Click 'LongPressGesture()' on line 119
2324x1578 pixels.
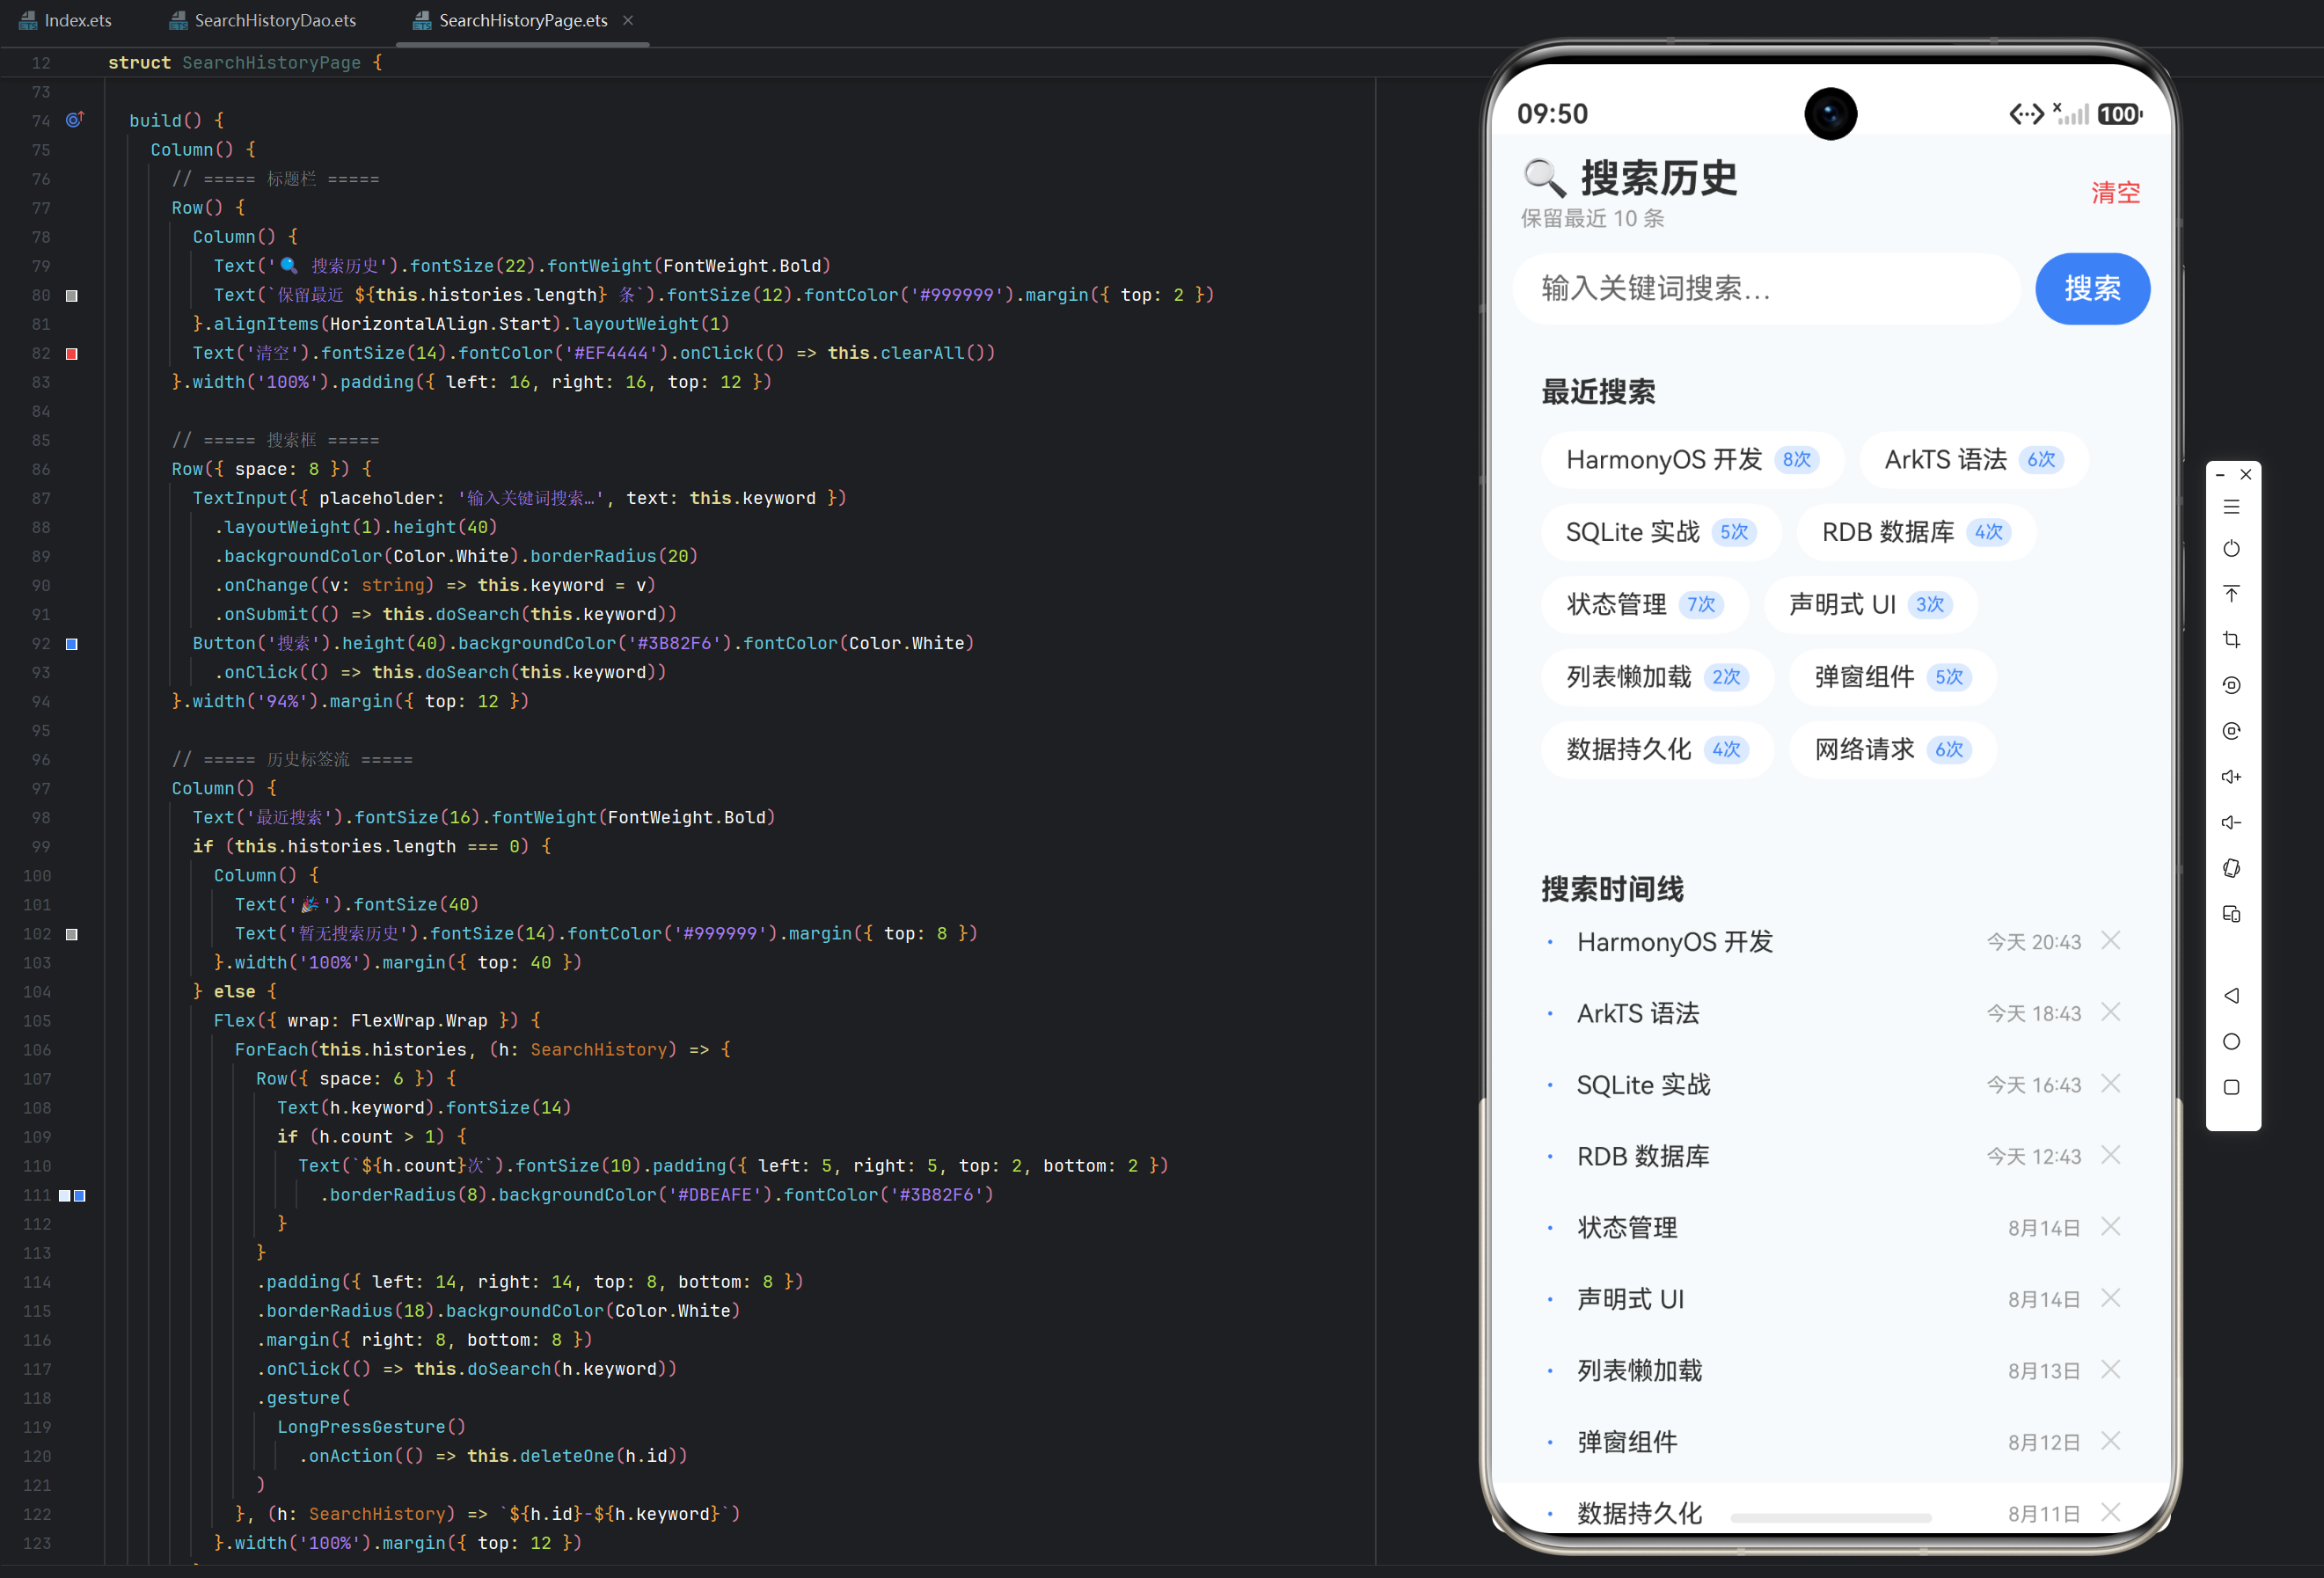tap(371, 1427)
